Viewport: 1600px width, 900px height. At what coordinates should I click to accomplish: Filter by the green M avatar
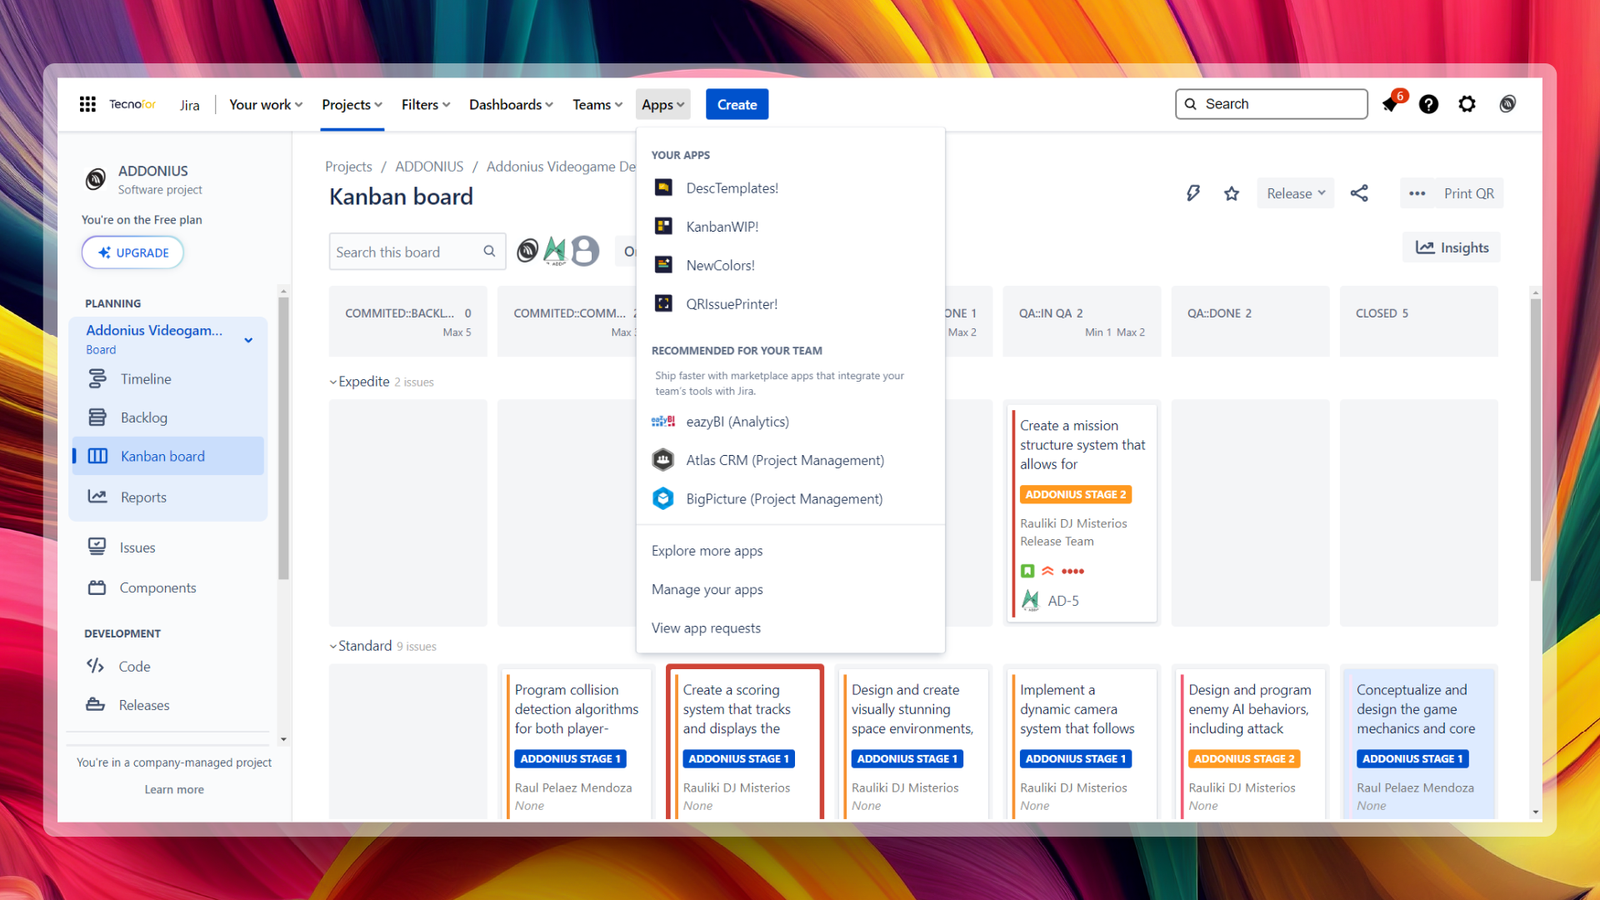pyautogui.click(x=555, y=251)
